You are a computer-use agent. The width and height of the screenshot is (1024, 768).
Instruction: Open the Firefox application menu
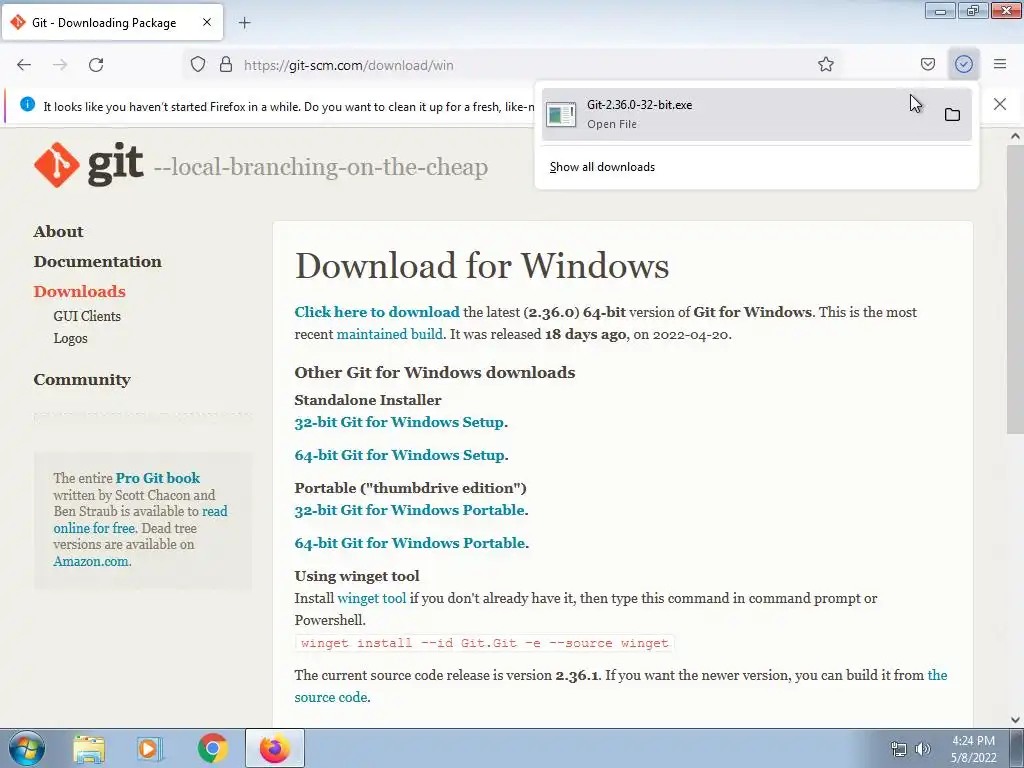(999, 64)
